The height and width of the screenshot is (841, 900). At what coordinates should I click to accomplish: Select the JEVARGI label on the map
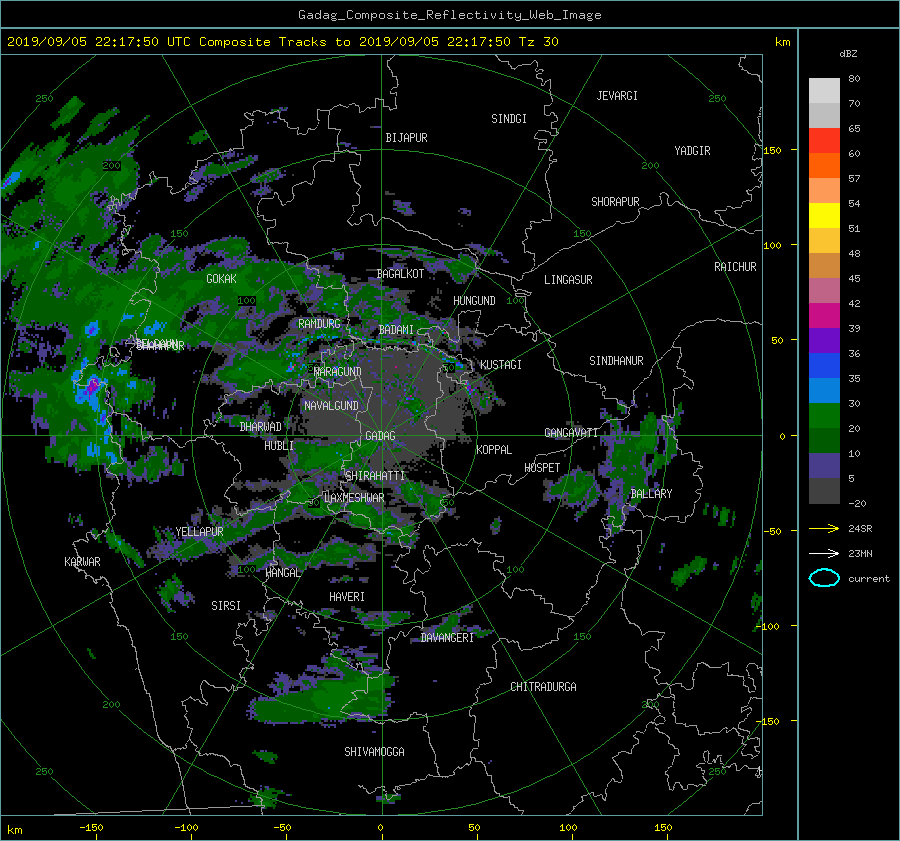pyautogui.click(x=617, y=96)
